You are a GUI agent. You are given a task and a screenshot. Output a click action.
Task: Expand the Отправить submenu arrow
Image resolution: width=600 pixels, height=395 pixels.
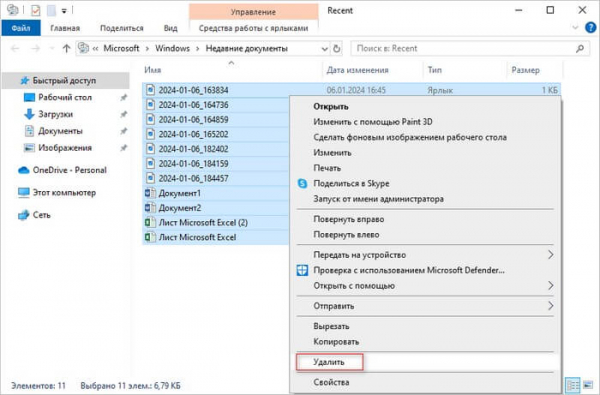[550, 306]
